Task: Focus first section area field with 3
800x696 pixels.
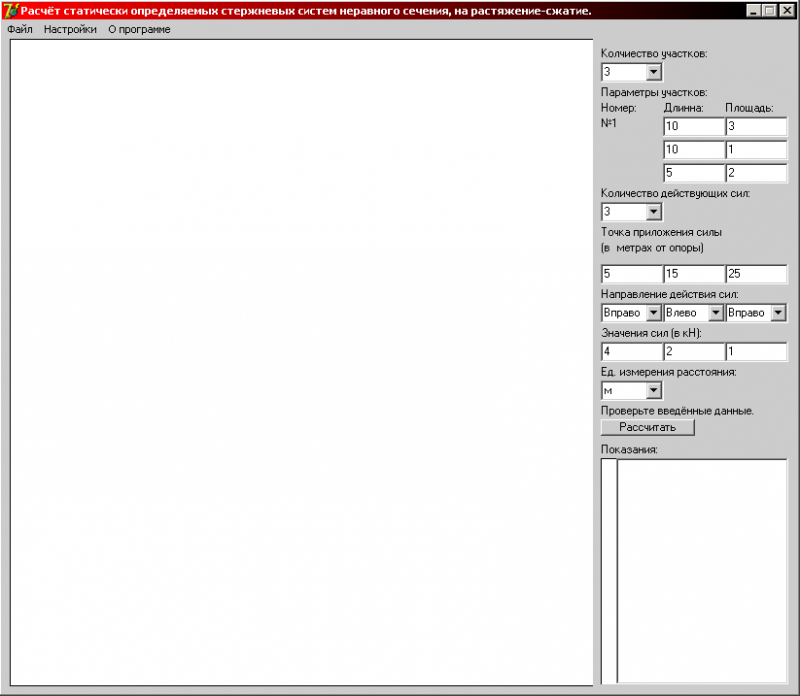Action: tap(756, 127)
